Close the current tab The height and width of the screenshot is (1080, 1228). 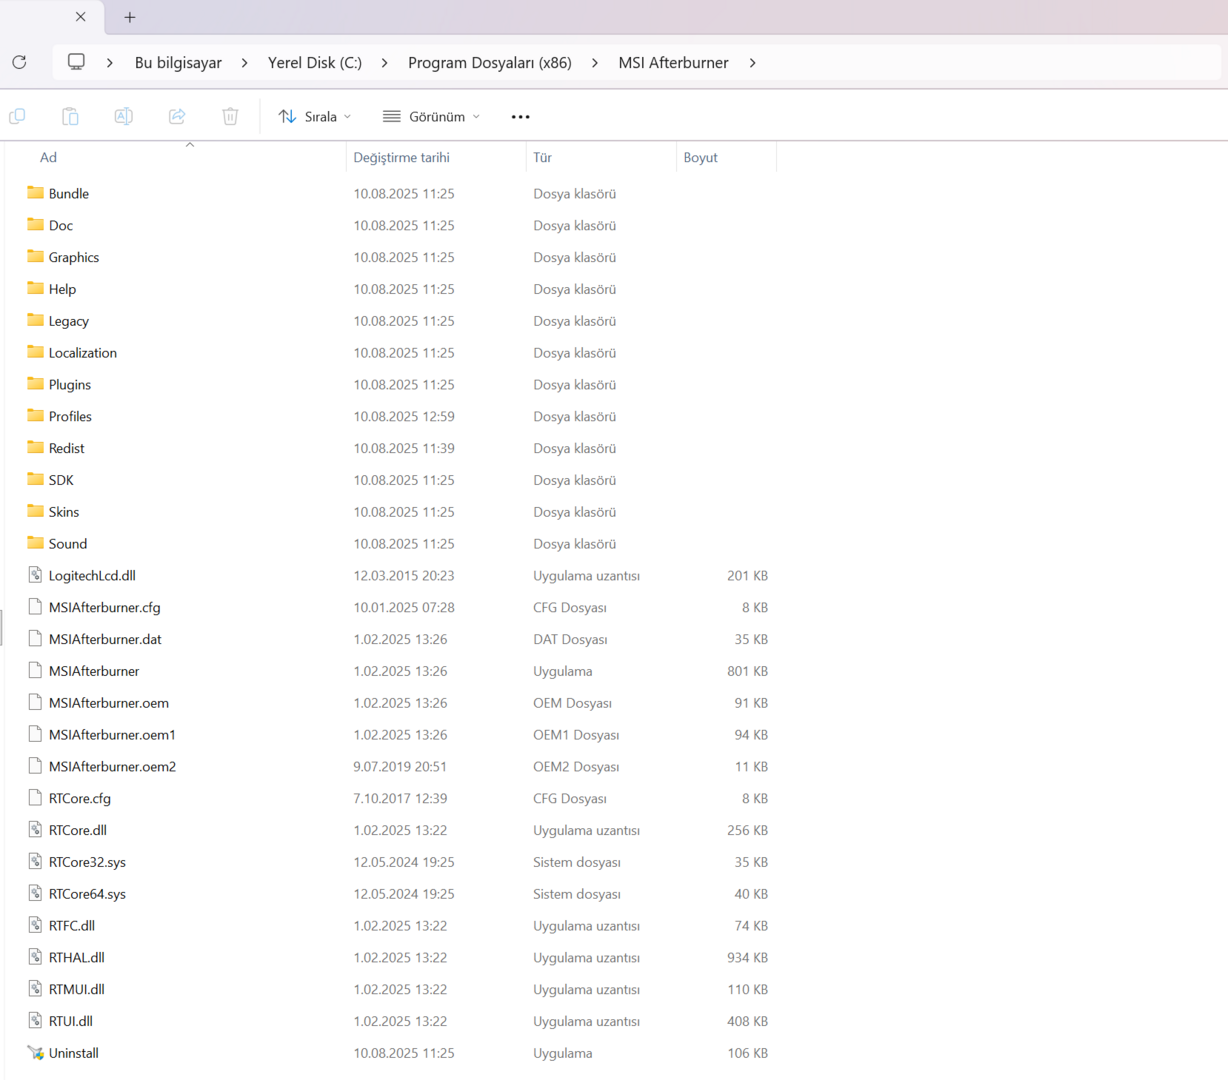[x=81, y=16]
